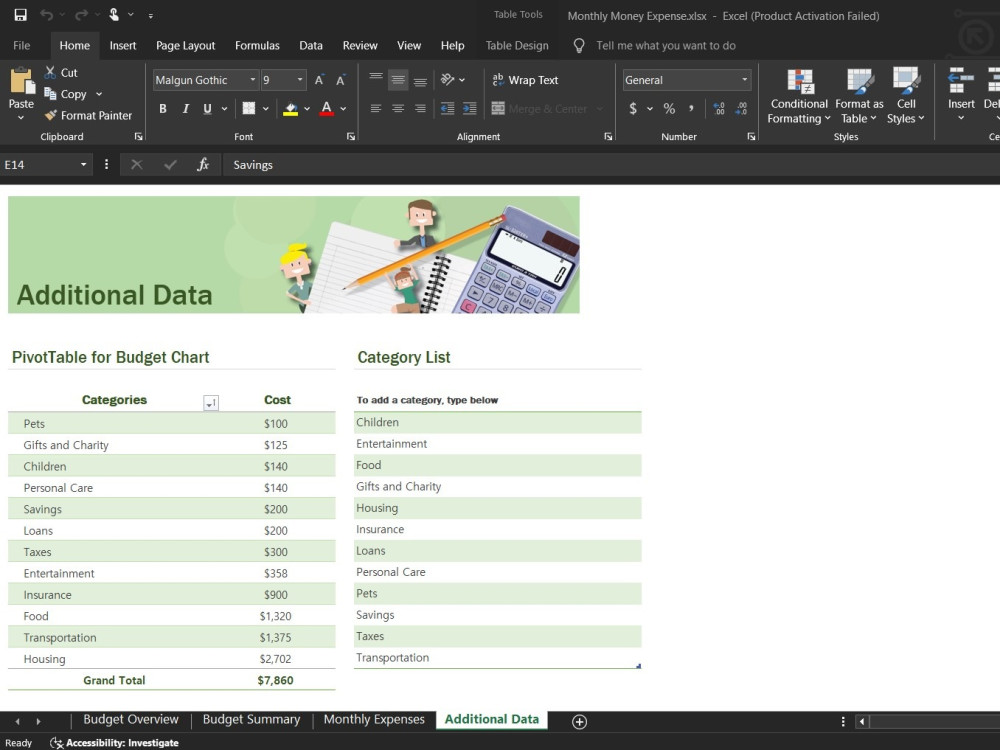Toggle Bold formatting
Screen dimensions: 1000x750
click(163, 108)
